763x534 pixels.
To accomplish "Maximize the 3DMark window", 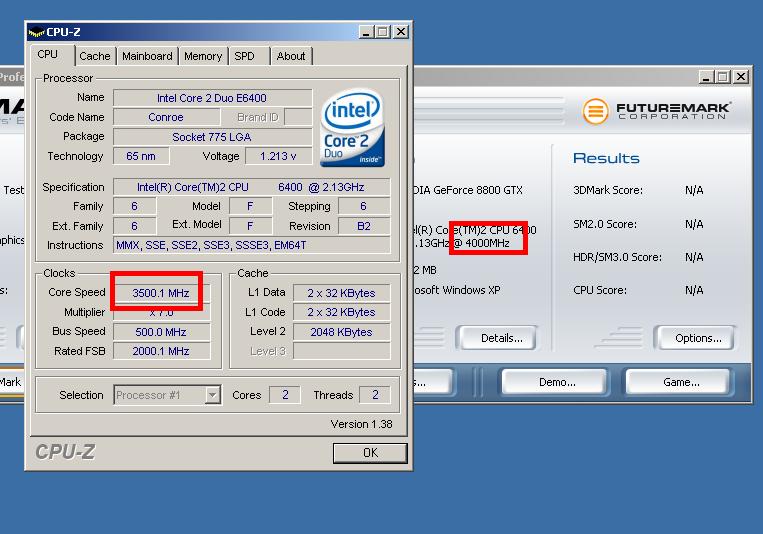I will point(723,77).
